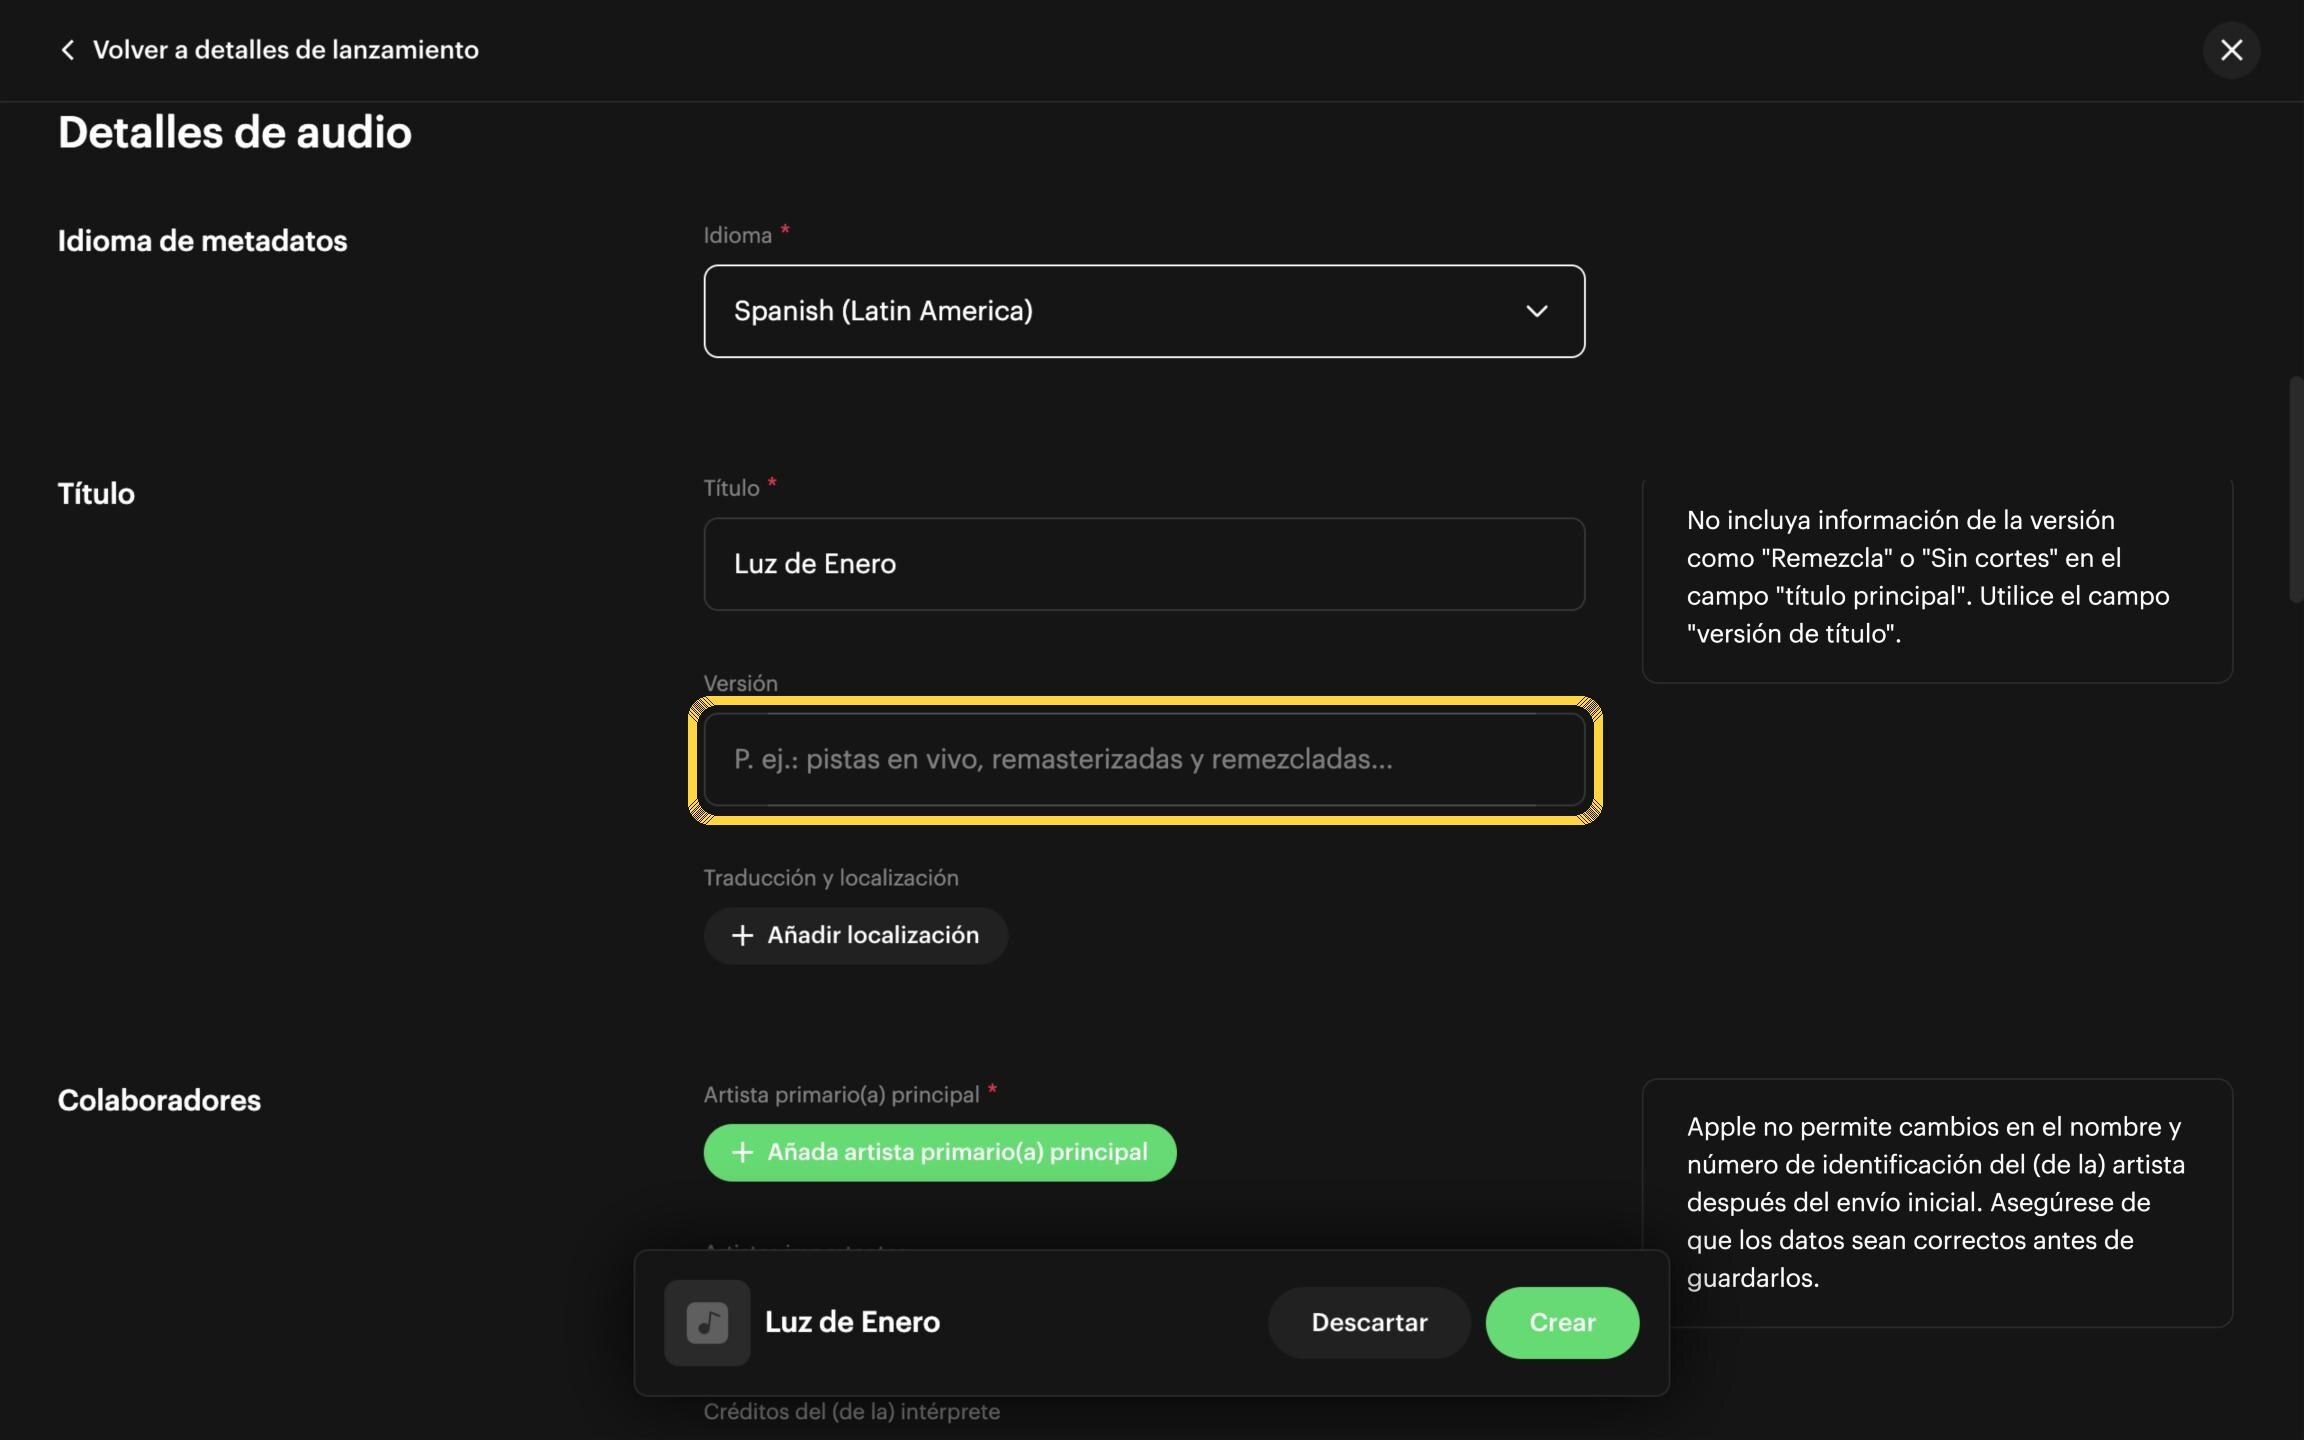Click the Traducción y localización label
The height and width of the screenshot is (1440, 2304).
click(x=831, y=878)
